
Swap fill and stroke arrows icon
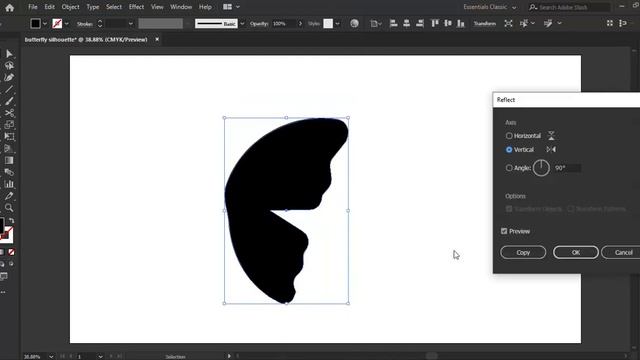[x=11, y=220]
